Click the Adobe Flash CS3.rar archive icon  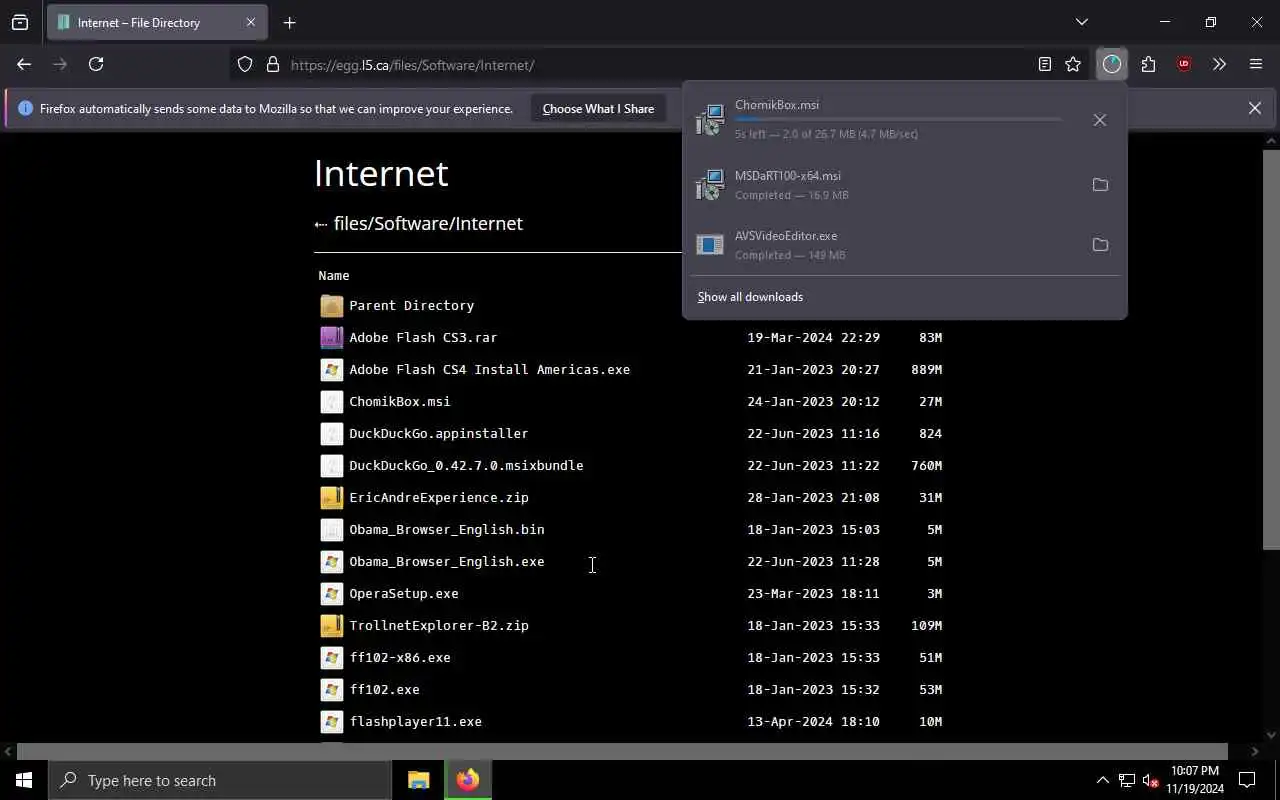(x=332, y=337)
